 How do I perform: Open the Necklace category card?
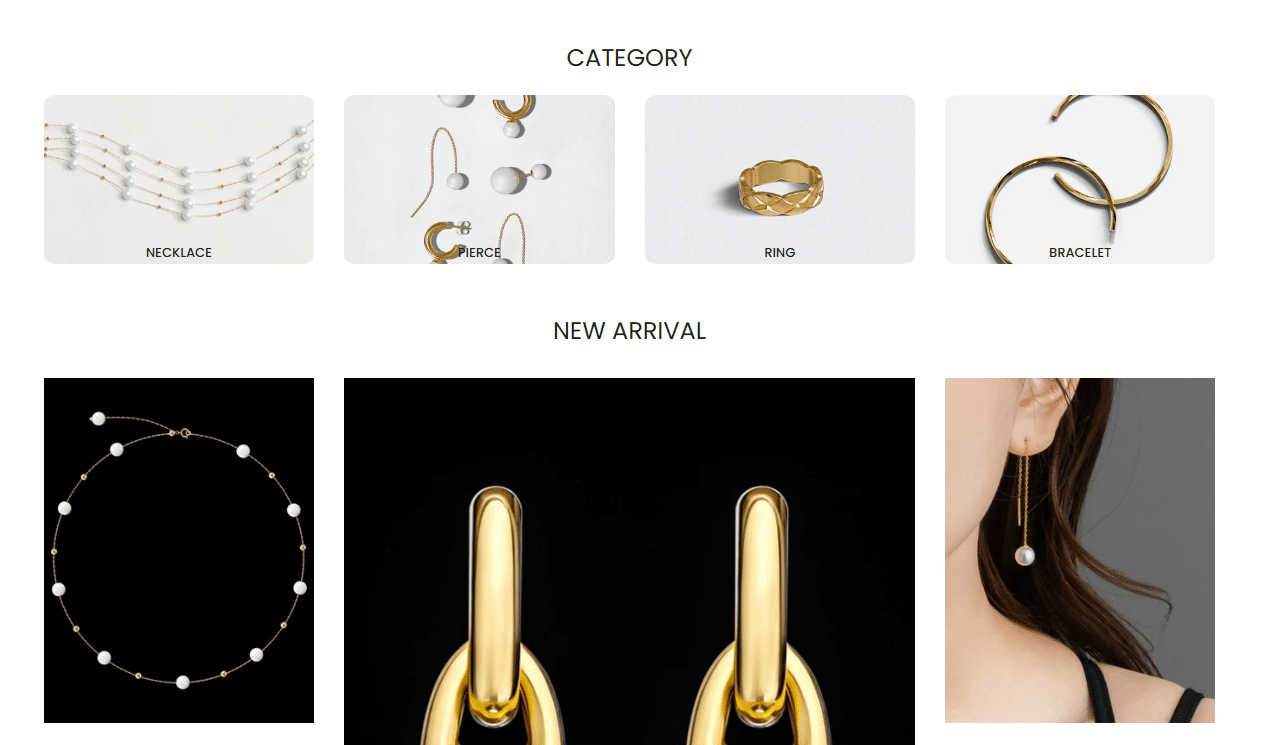(179, 179)
